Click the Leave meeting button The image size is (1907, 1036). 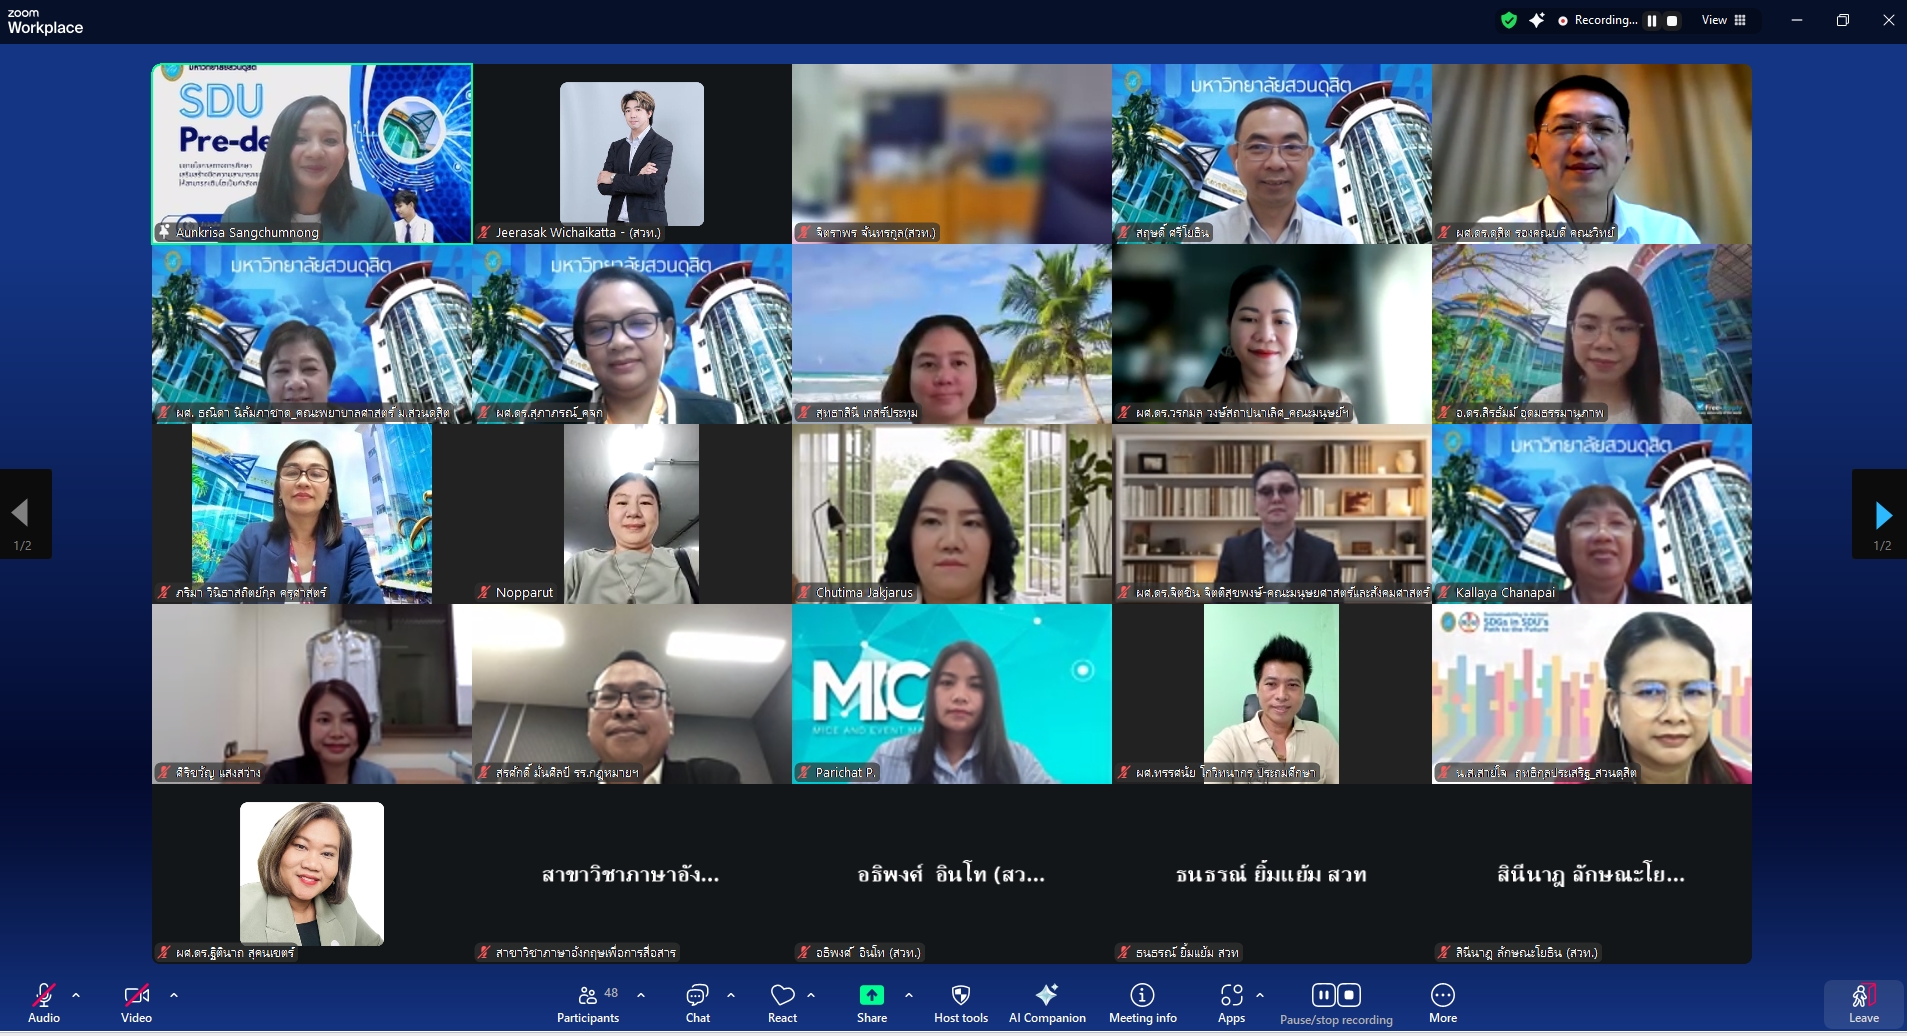[1863, 1003]
